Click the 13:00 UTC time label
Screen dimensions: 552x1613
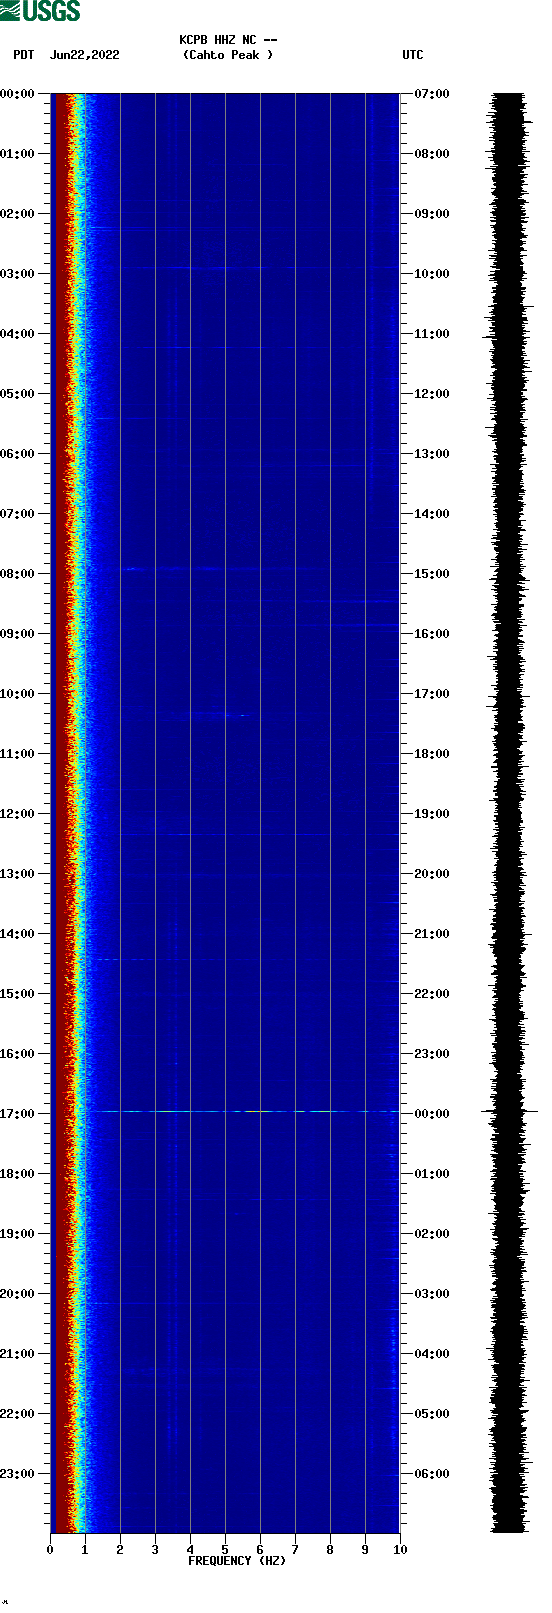[432, 454]
